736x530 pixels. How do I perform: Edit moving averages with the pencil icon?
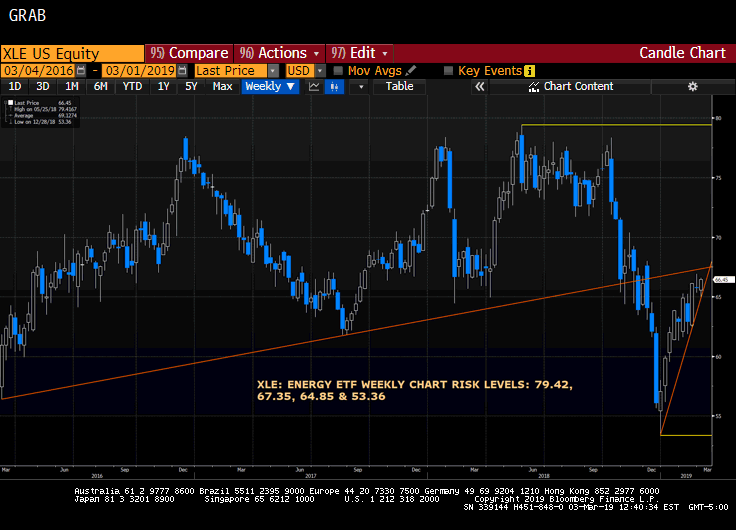(411, 71)
